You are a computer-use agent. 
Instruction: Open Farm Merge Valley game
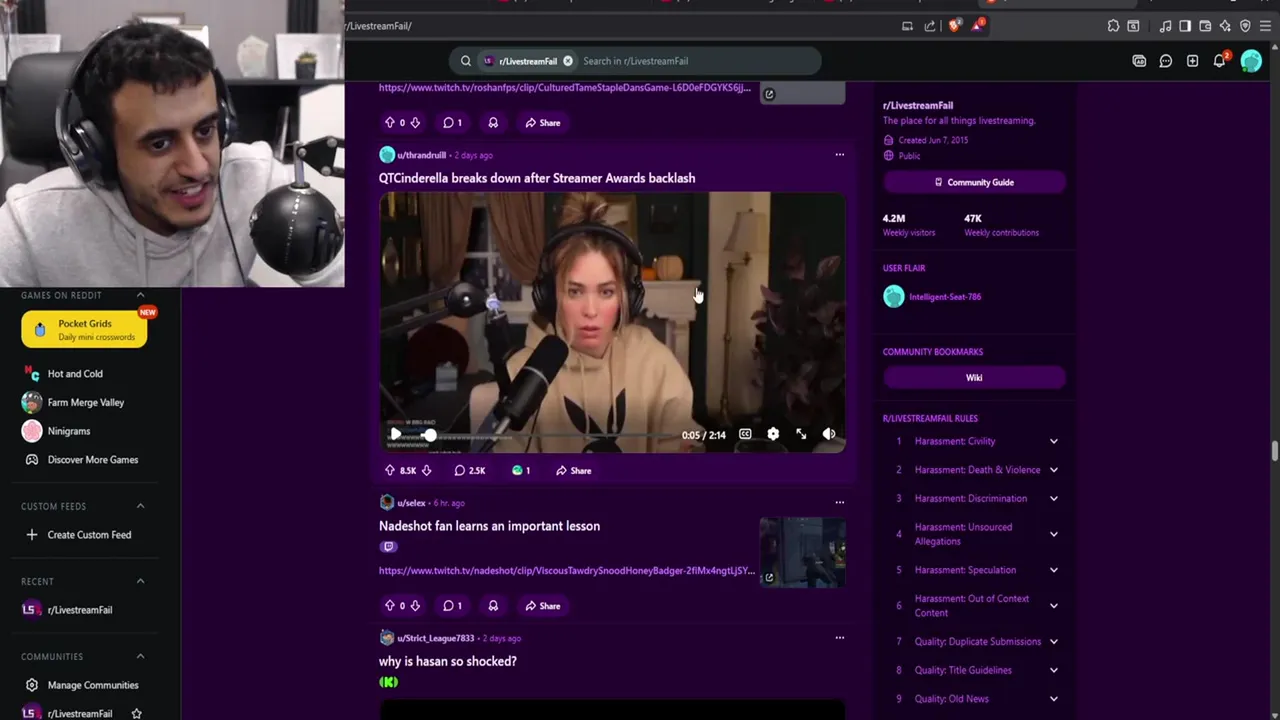point(86,402)
